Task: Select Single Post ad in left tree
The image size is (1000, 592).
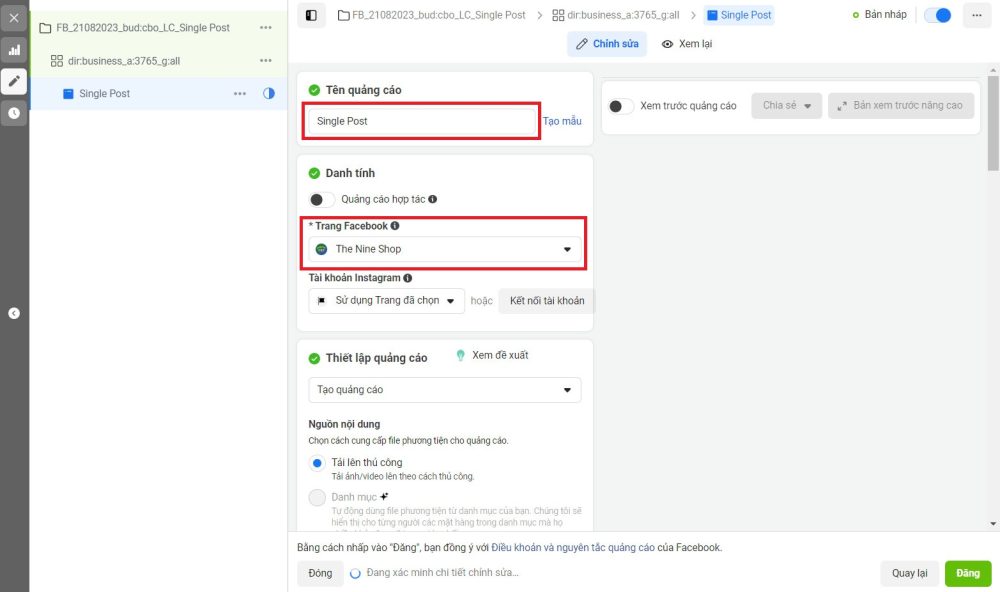Action: pyautogui.click(x=104, y=93)
